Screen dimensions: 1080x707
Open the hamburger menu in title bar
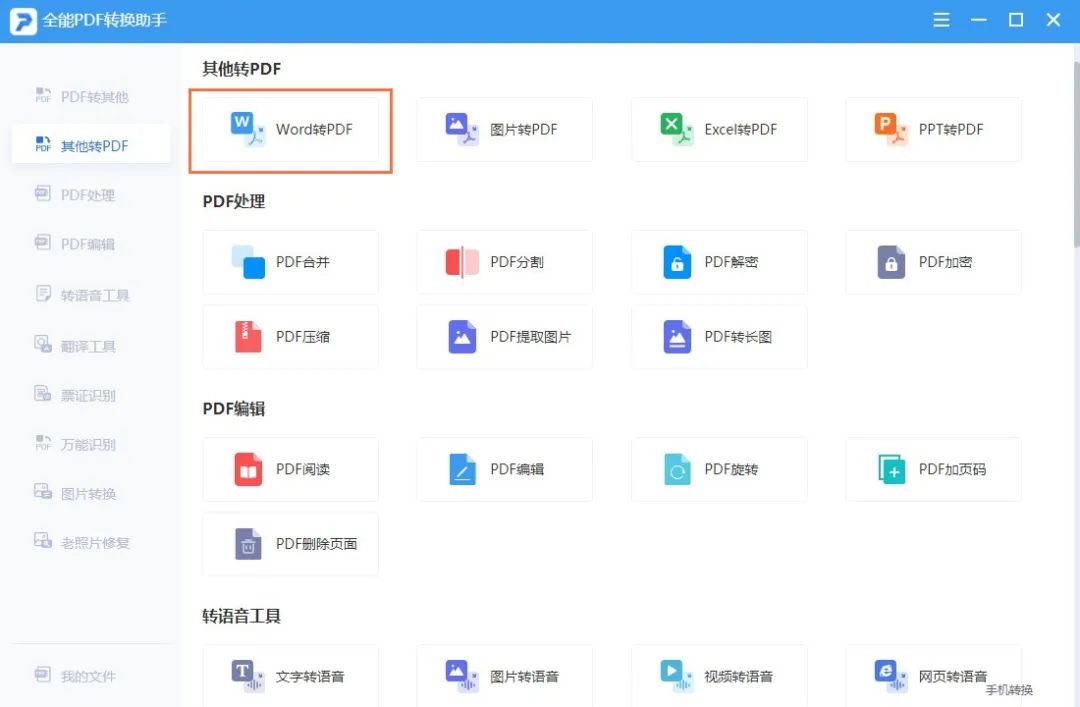click(x=941, y=20)
